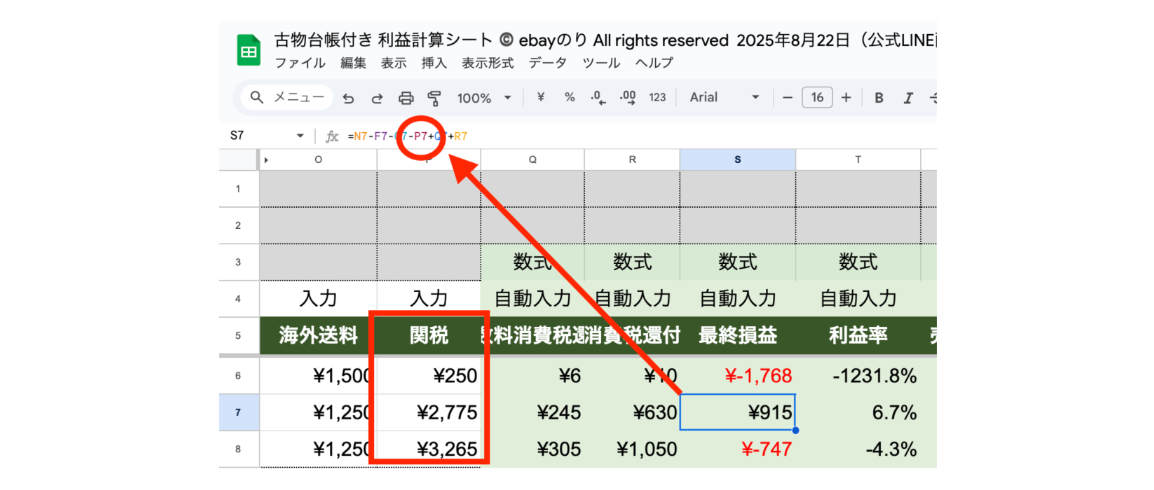Click the undo icon
1154x490 pixels.
point(348,98)
